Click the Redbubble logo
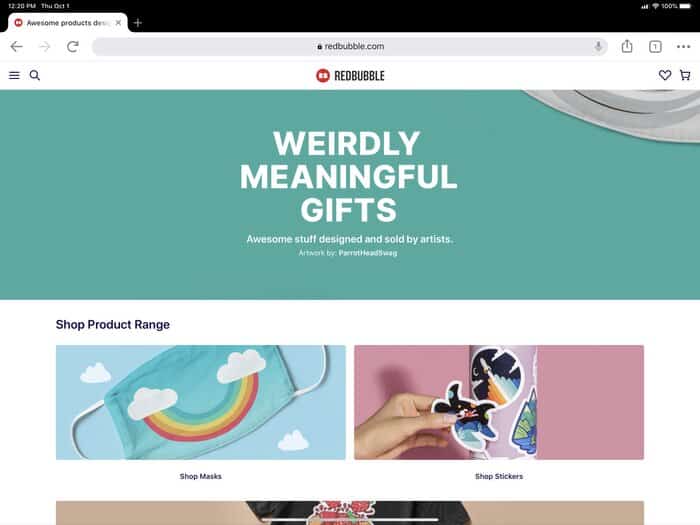 click(x=350, y=75)
